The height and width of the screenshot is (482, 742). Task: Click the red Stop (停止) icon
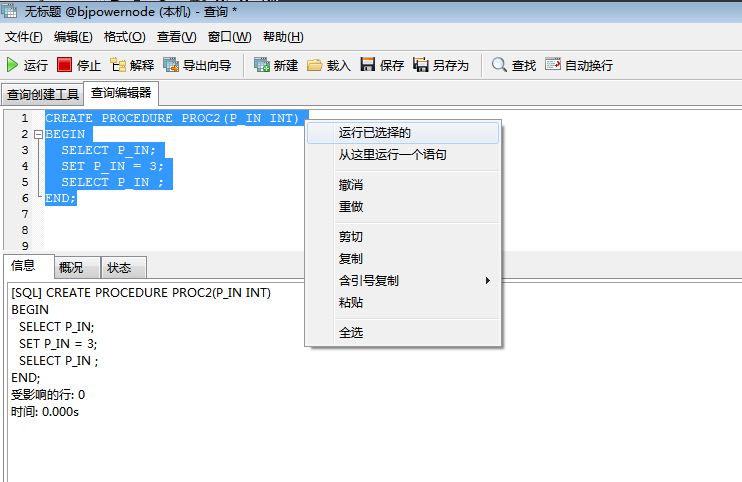click(x=64, y=65)
